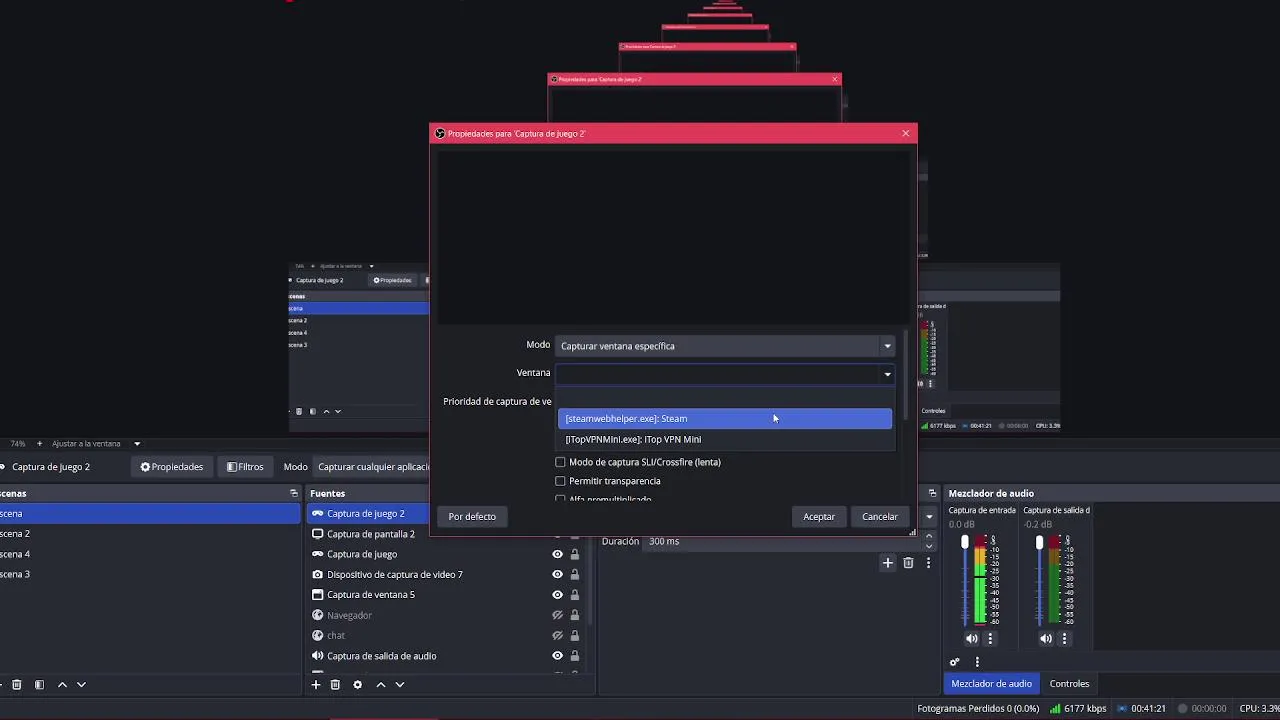Select scene 4 in scenes list
The width and height of the screenshot is (1280, 720).
pyautogui.click(x=150, y=554)
